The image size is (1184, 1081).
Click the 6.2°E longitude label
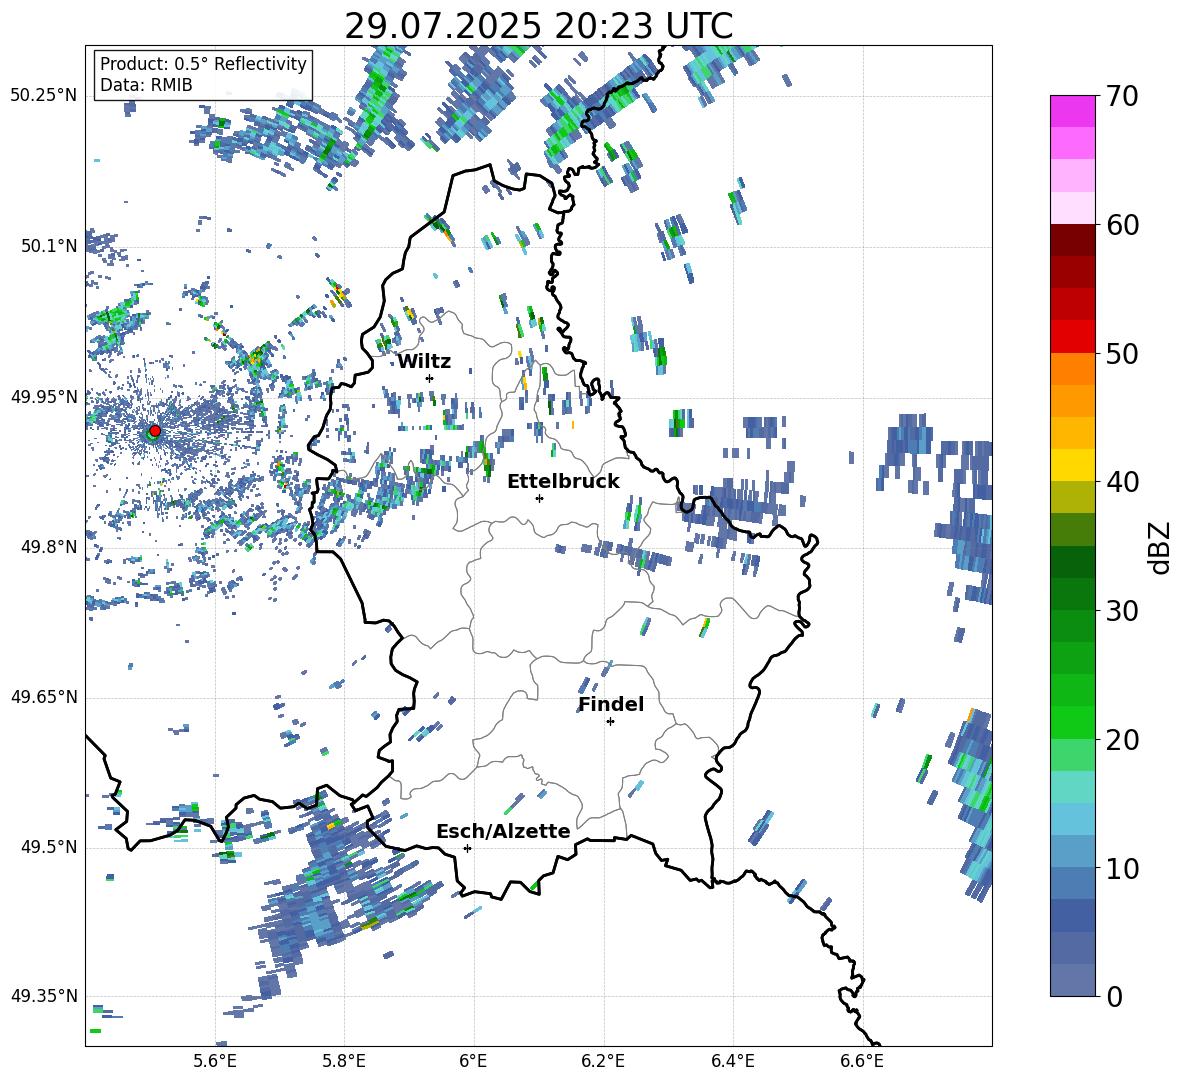tap(603, 1061)
